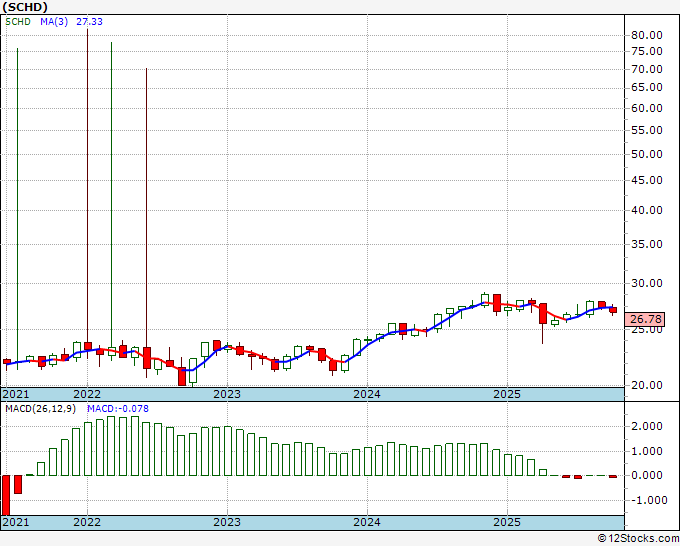Select 2024 on the MACD panel time axis
Viewport: 680px width, 546px height.
coord(367,522)
